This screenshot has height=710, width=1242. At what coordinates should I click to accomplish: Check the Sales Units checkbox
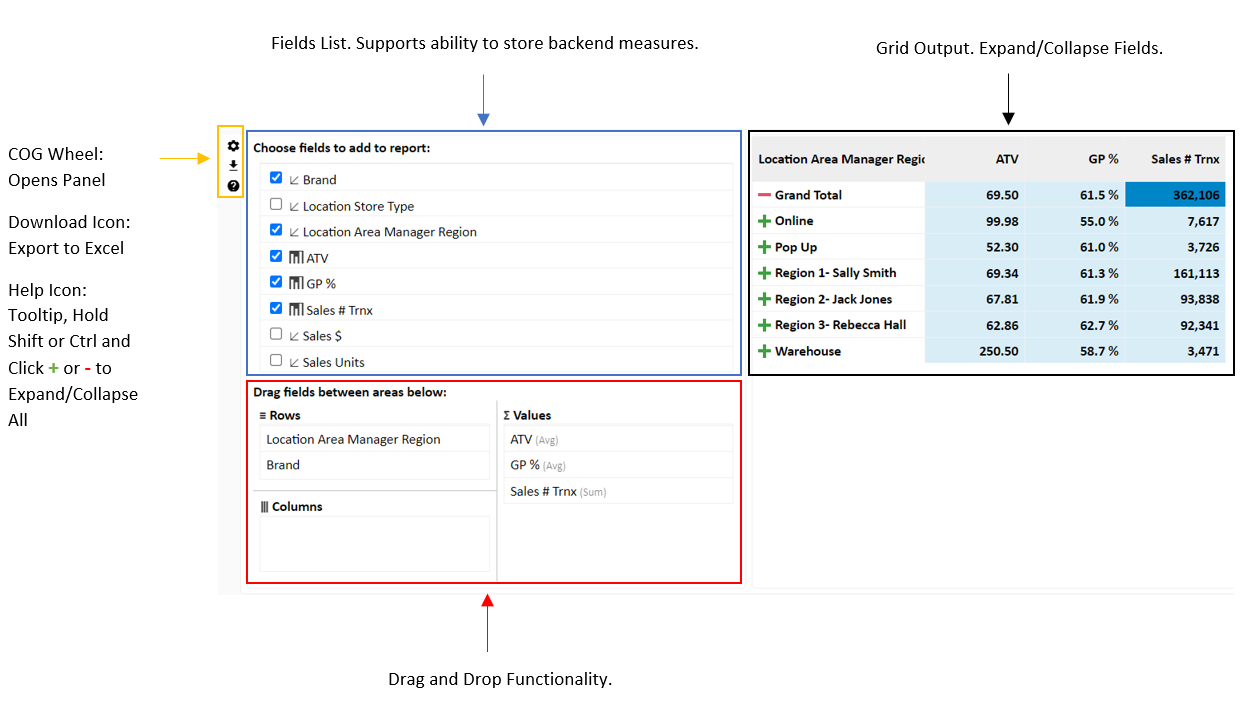click(x=276, y=360)
